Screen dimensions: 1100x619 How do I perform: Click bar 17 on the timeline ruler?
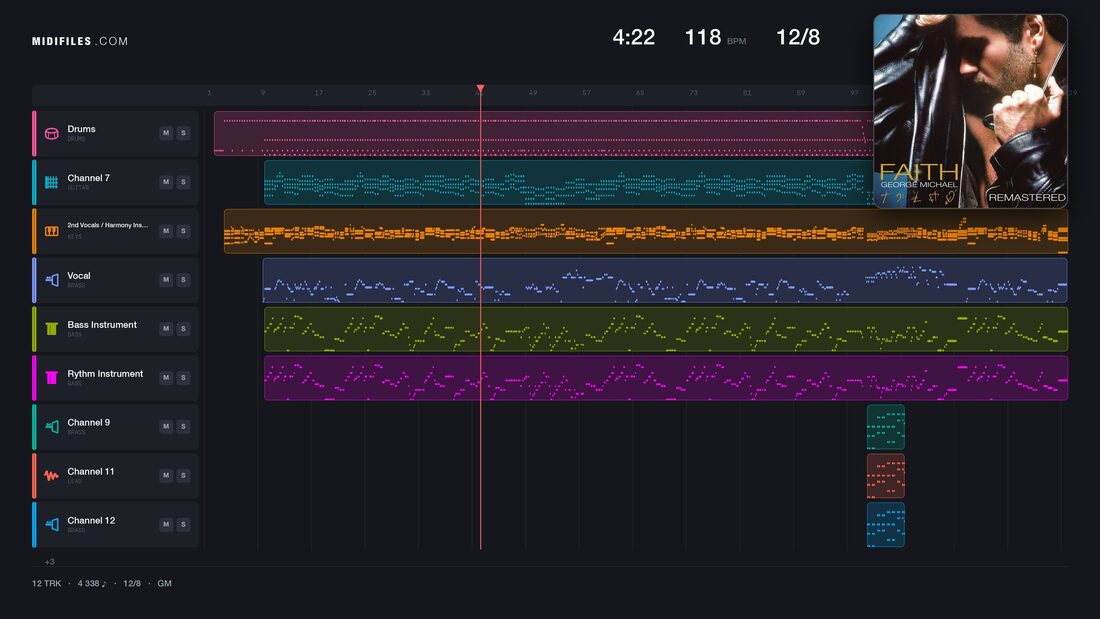[x=318, y=93]
